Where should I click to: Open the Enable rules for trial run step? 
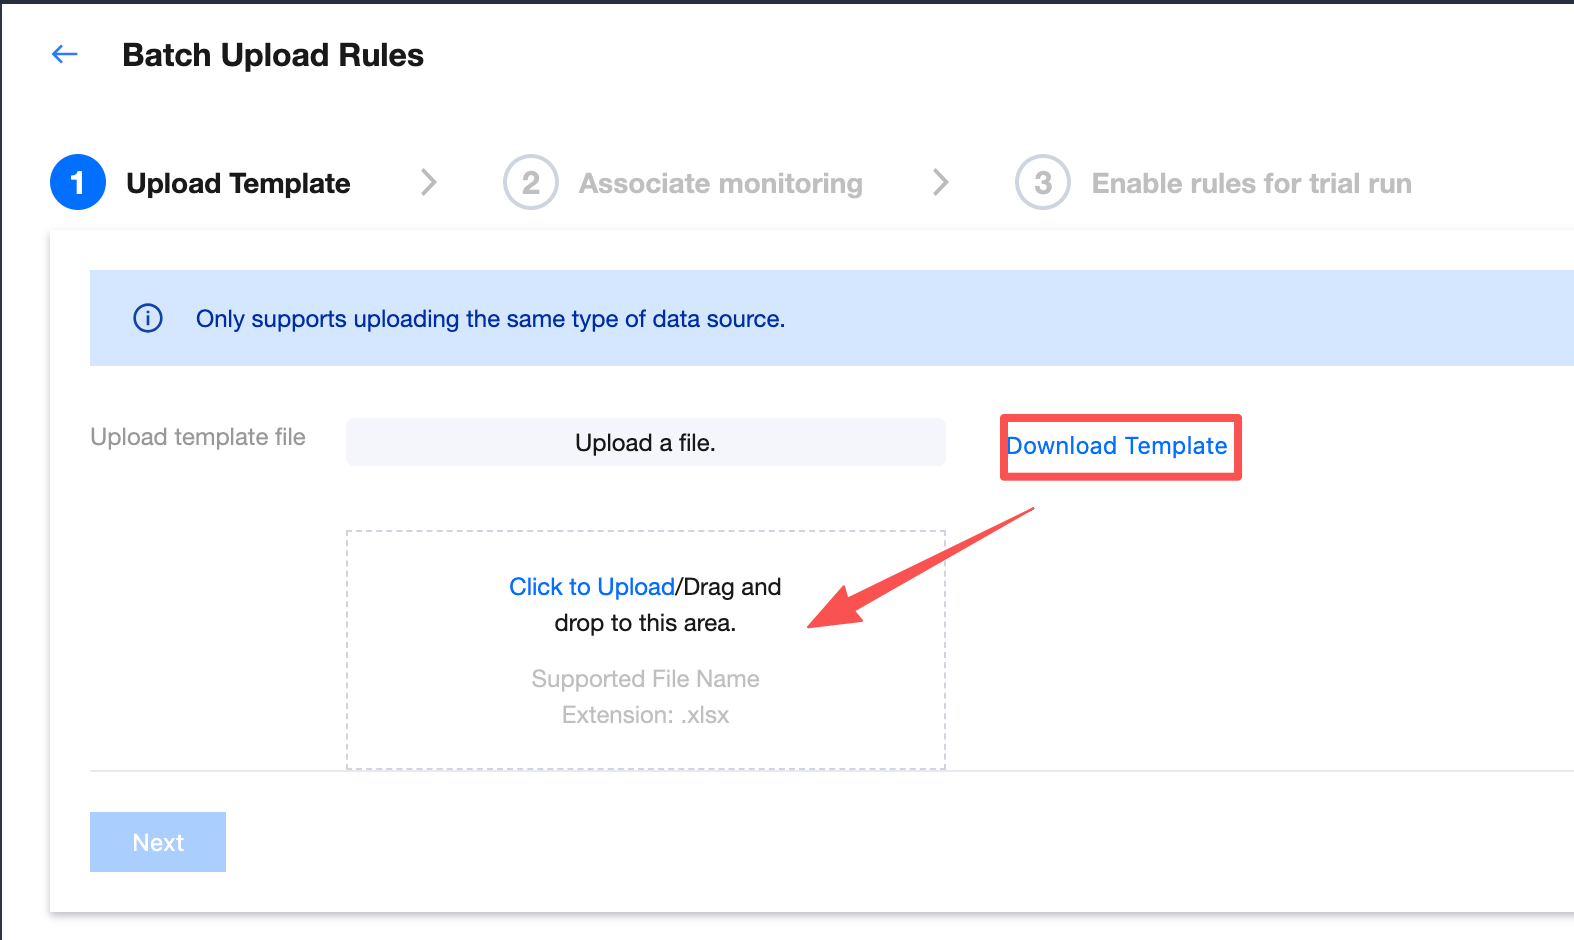click(1251, 184)
